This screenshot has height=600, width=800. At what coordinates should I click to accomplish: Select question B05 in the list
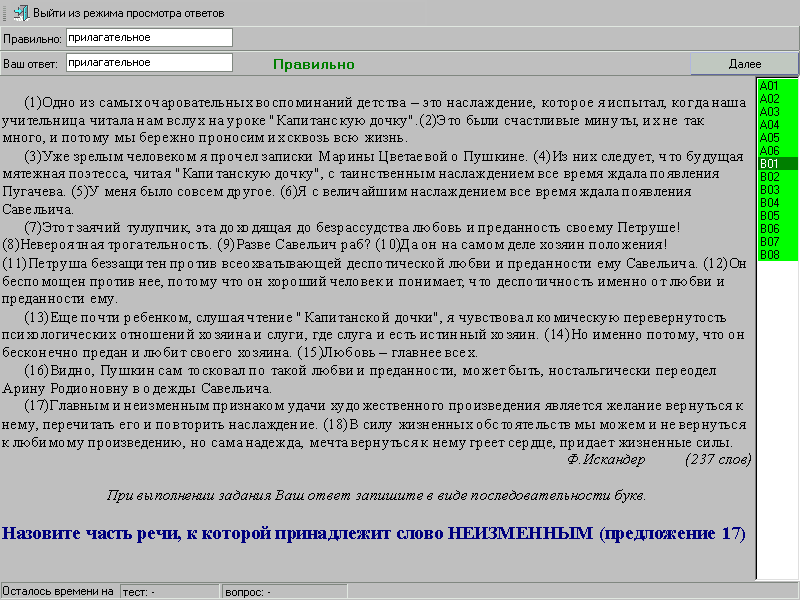click(x=777, y=216)
